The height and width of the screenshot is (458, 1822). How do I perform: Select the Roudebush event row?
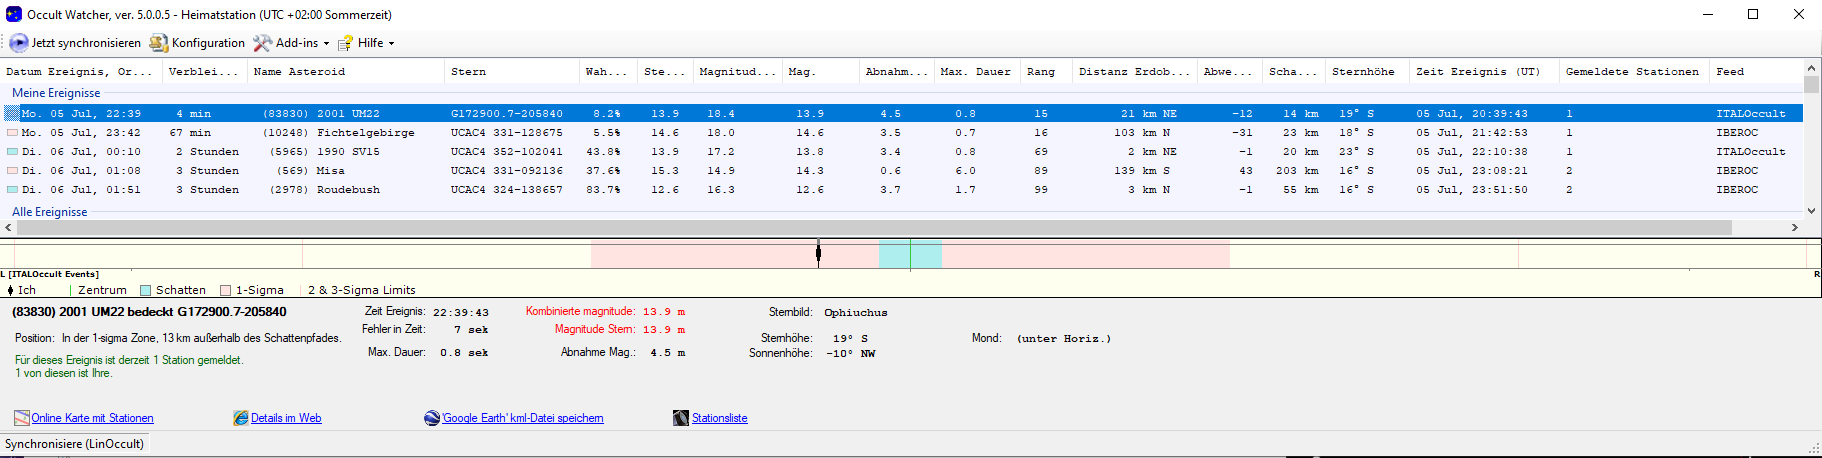(x=348, y=190)
